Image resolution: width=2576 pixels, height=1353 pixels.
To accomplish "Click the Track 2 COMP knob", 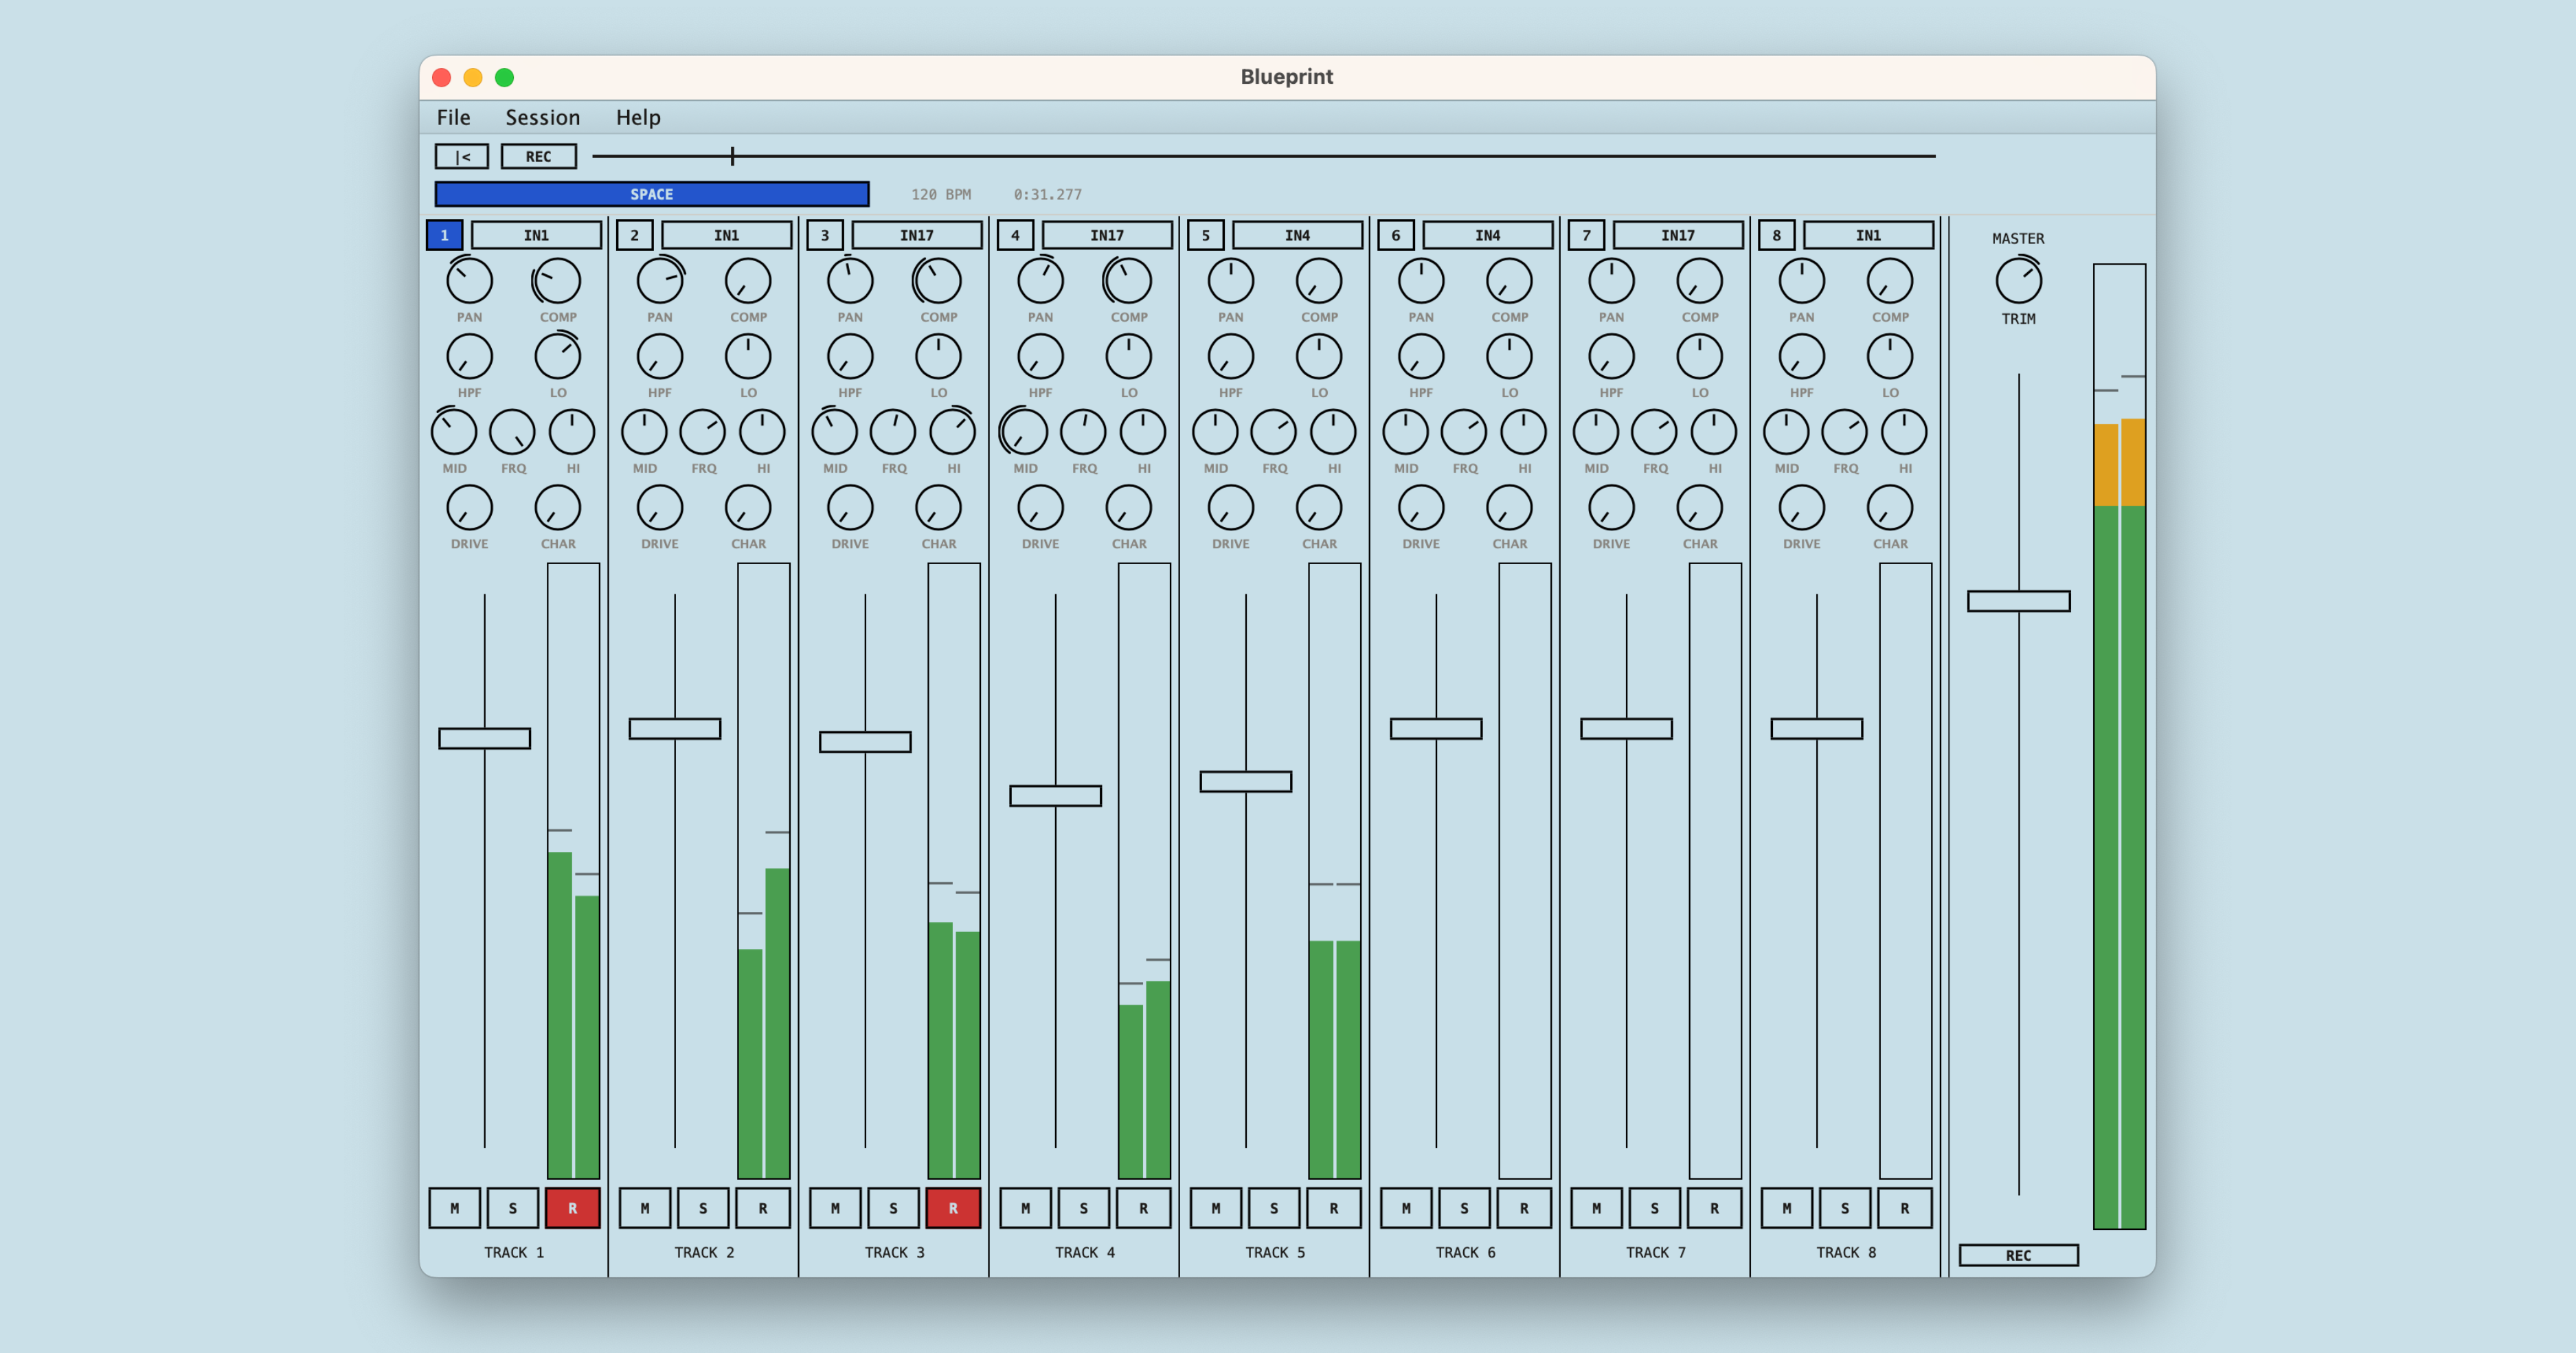I will point(748,281).
